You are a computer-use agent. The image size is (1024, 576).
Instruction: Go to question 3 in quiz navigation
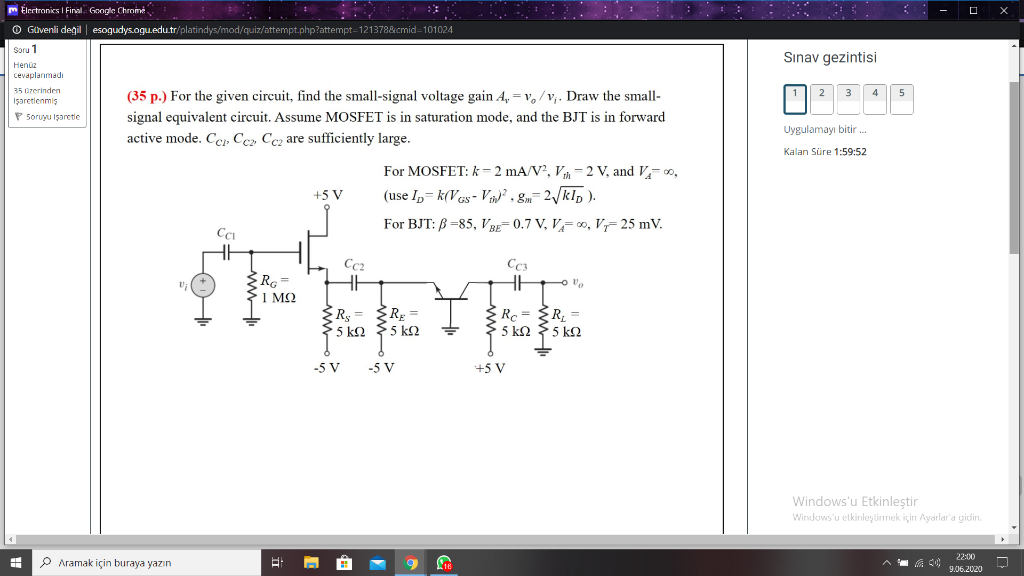pos(848,99)
